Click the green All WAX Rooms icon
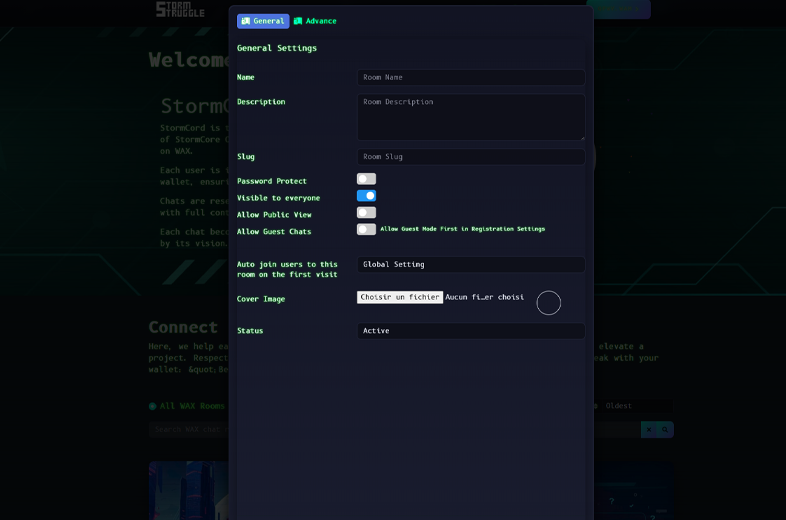786x520 pixels. (153, 406)
